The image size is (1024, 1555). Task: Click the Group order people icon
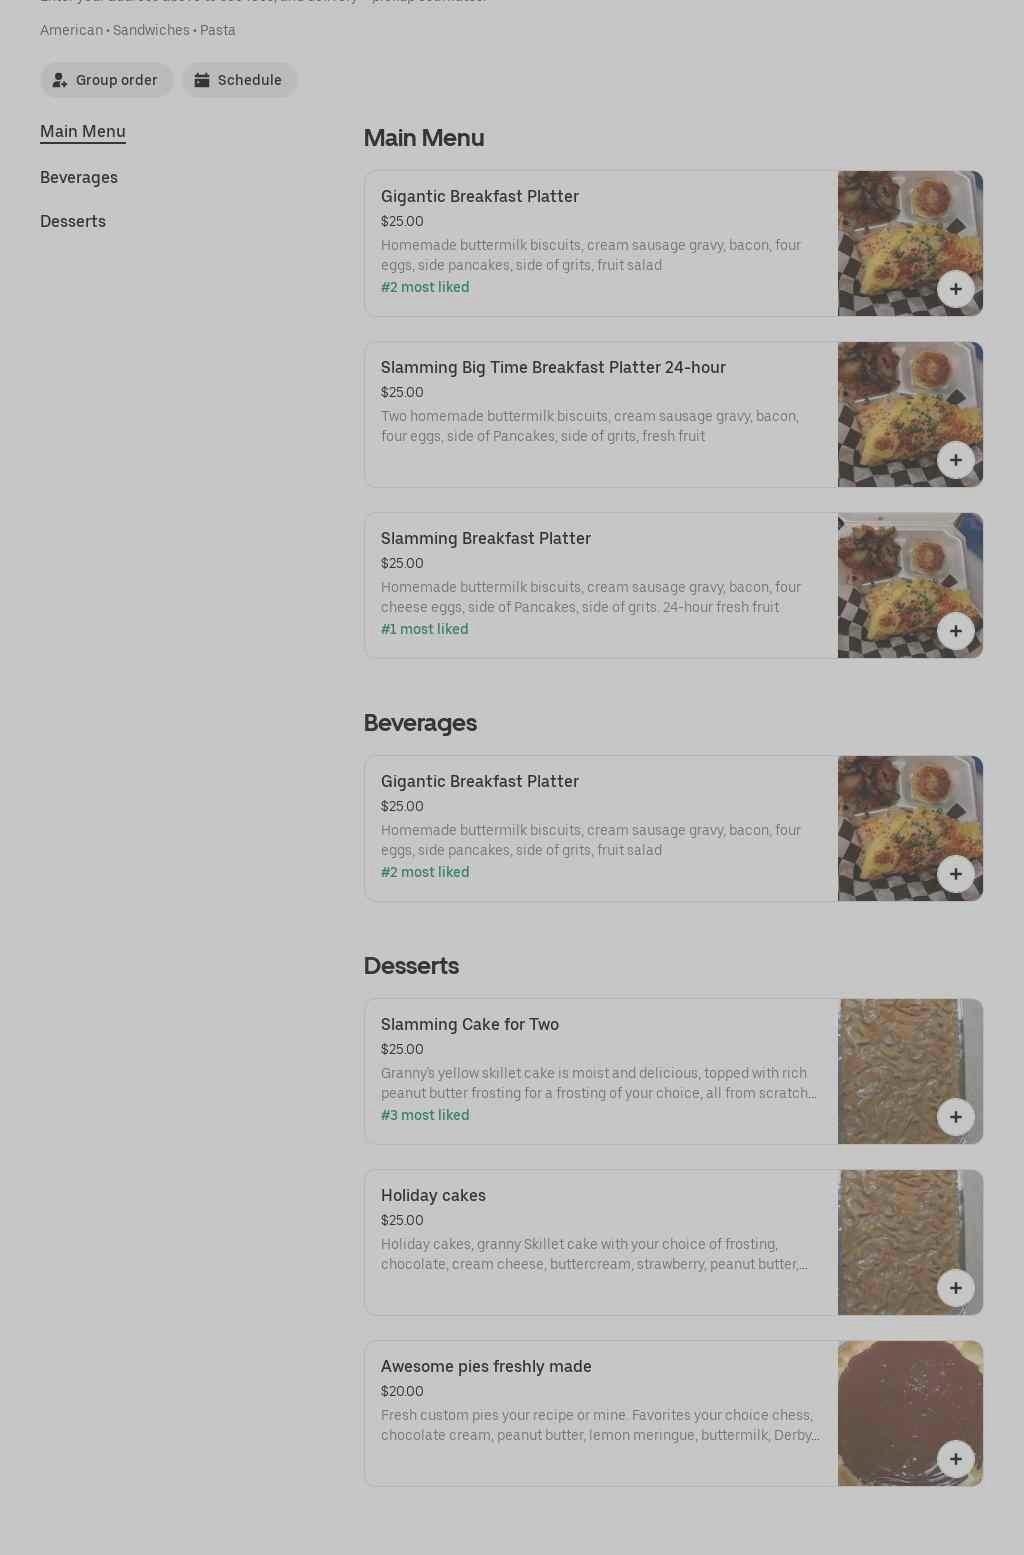[60, 80]
